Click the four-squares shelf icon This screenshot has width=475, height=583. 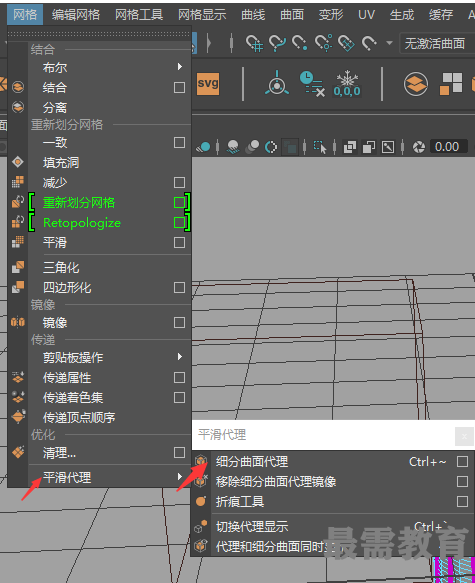click(450, 84)
